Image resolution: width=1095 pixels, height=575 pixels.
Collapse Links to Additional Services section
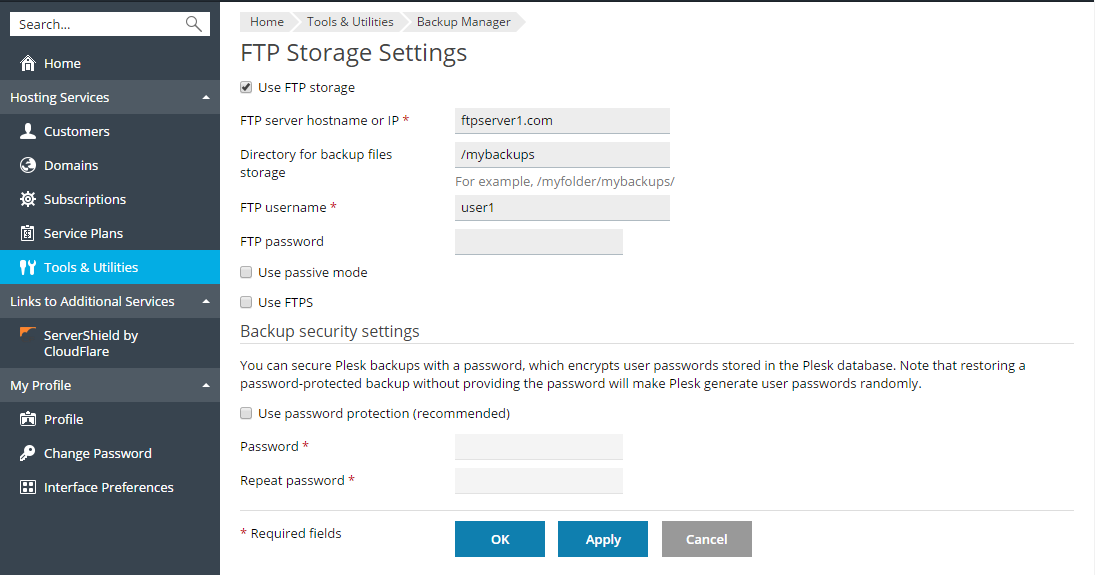(205, 301)
